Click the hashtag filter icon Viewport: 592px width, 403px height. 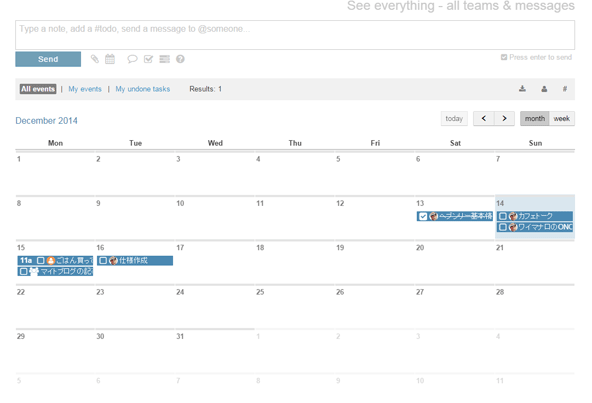(x=565, y=89)
